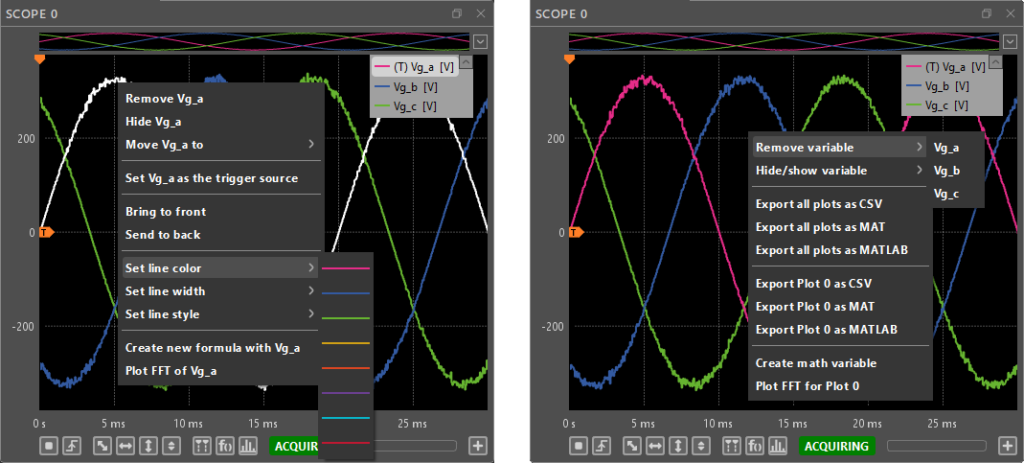Click up-down arrows icon in right scope
The width and height of the screenshot is (1024, 463).
click(701, 446)
